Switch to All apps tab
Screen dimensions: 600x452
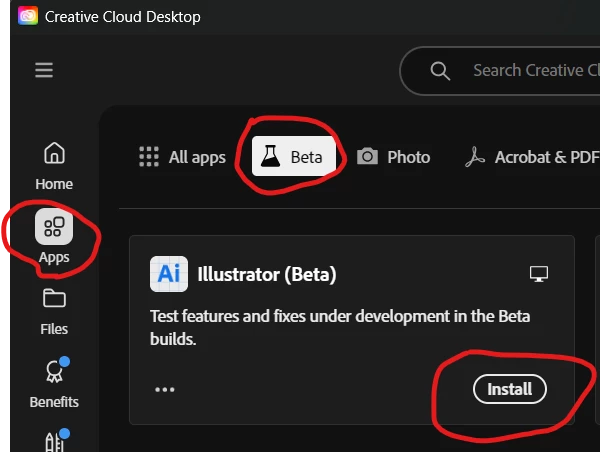pyautogui.click(x=183, y=157)
